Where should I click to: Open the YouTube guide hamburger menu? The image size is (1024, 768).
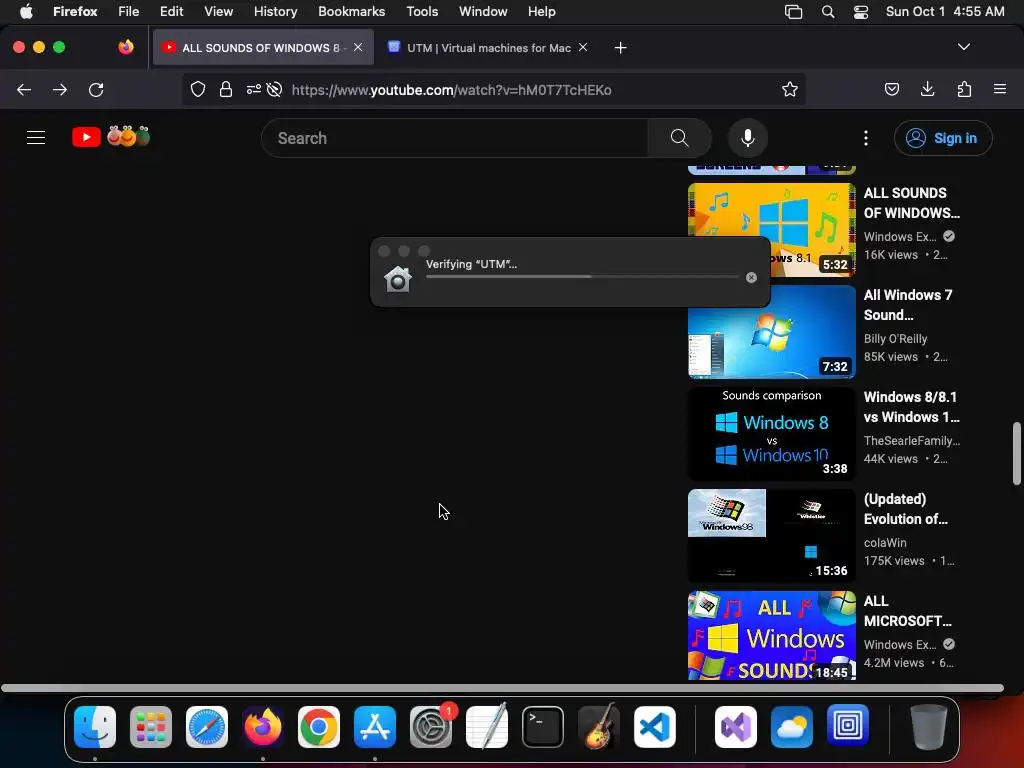[36, 138]
